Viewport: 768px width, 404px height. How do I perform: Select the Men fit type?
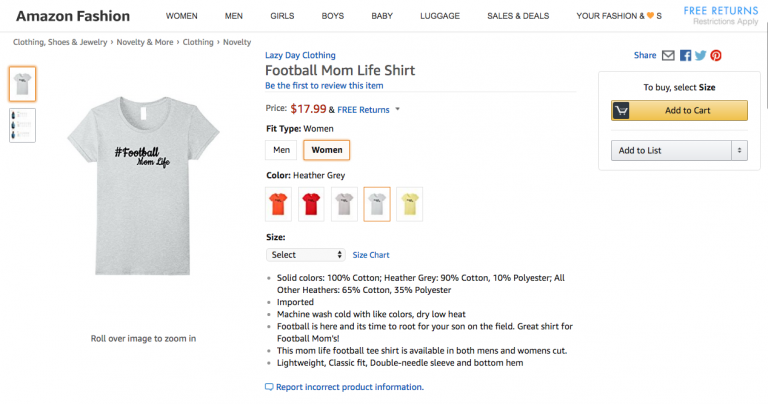pos(281,150)
